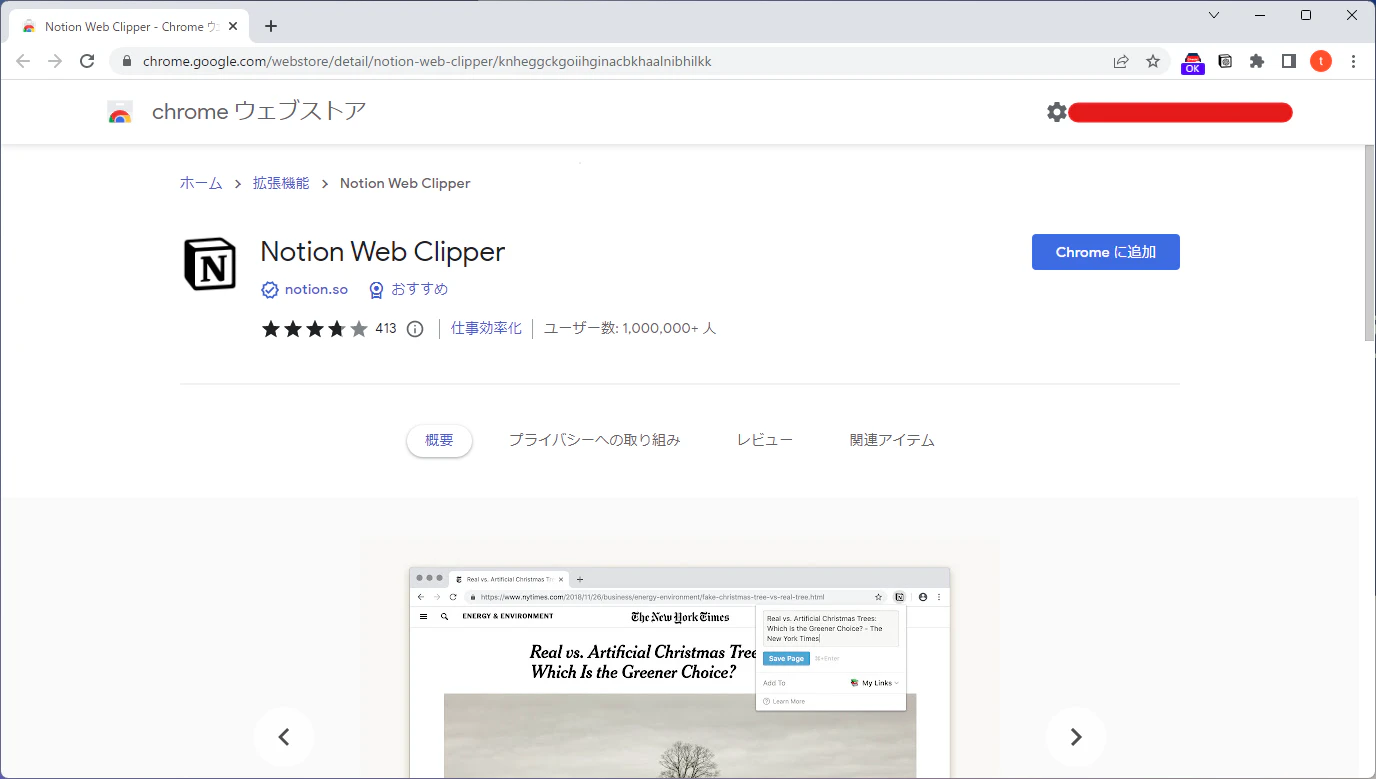
Task: Open the 関連アイテム tab
Action: (x=892, y=440)
